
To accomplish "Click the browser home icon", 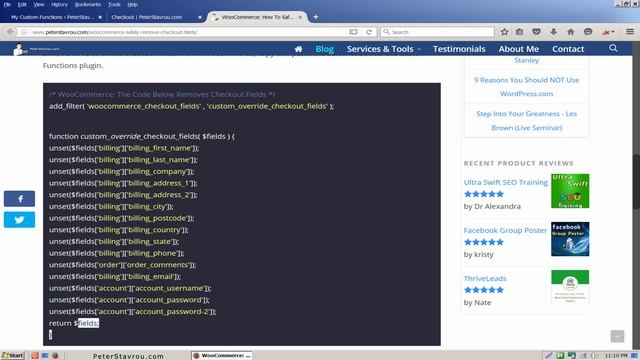I will coord(571,32).
